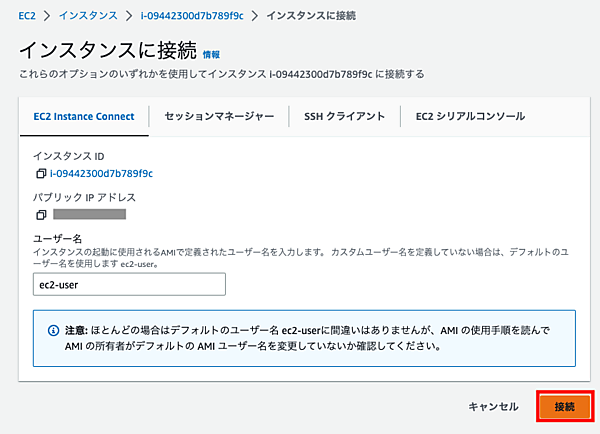
Task: Click the masked public IP address value
Action: point(89,214)
